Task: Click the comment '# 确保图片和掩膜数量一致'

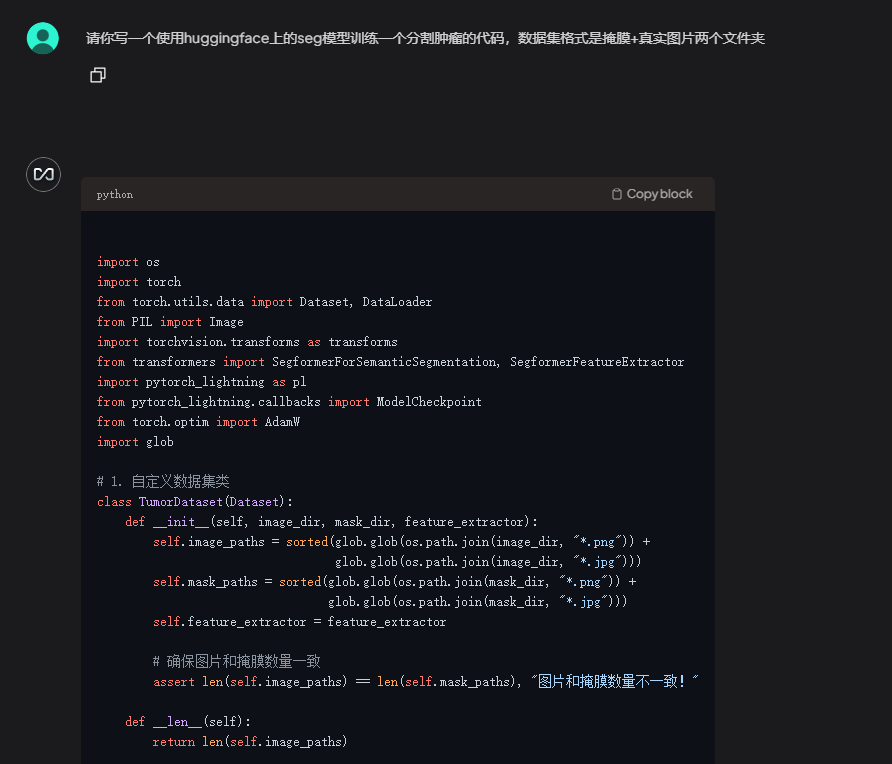Action: pos(237,662)
